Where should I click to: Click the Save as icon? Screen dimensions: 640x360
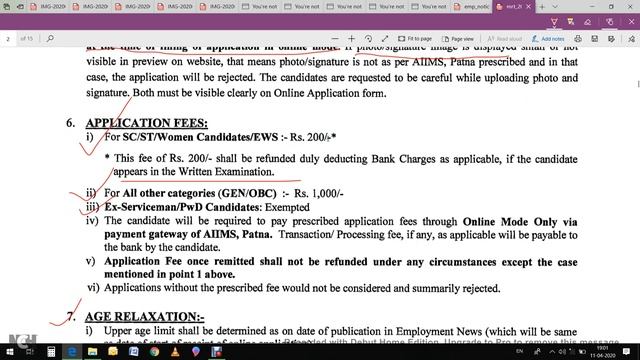[611, 39]
